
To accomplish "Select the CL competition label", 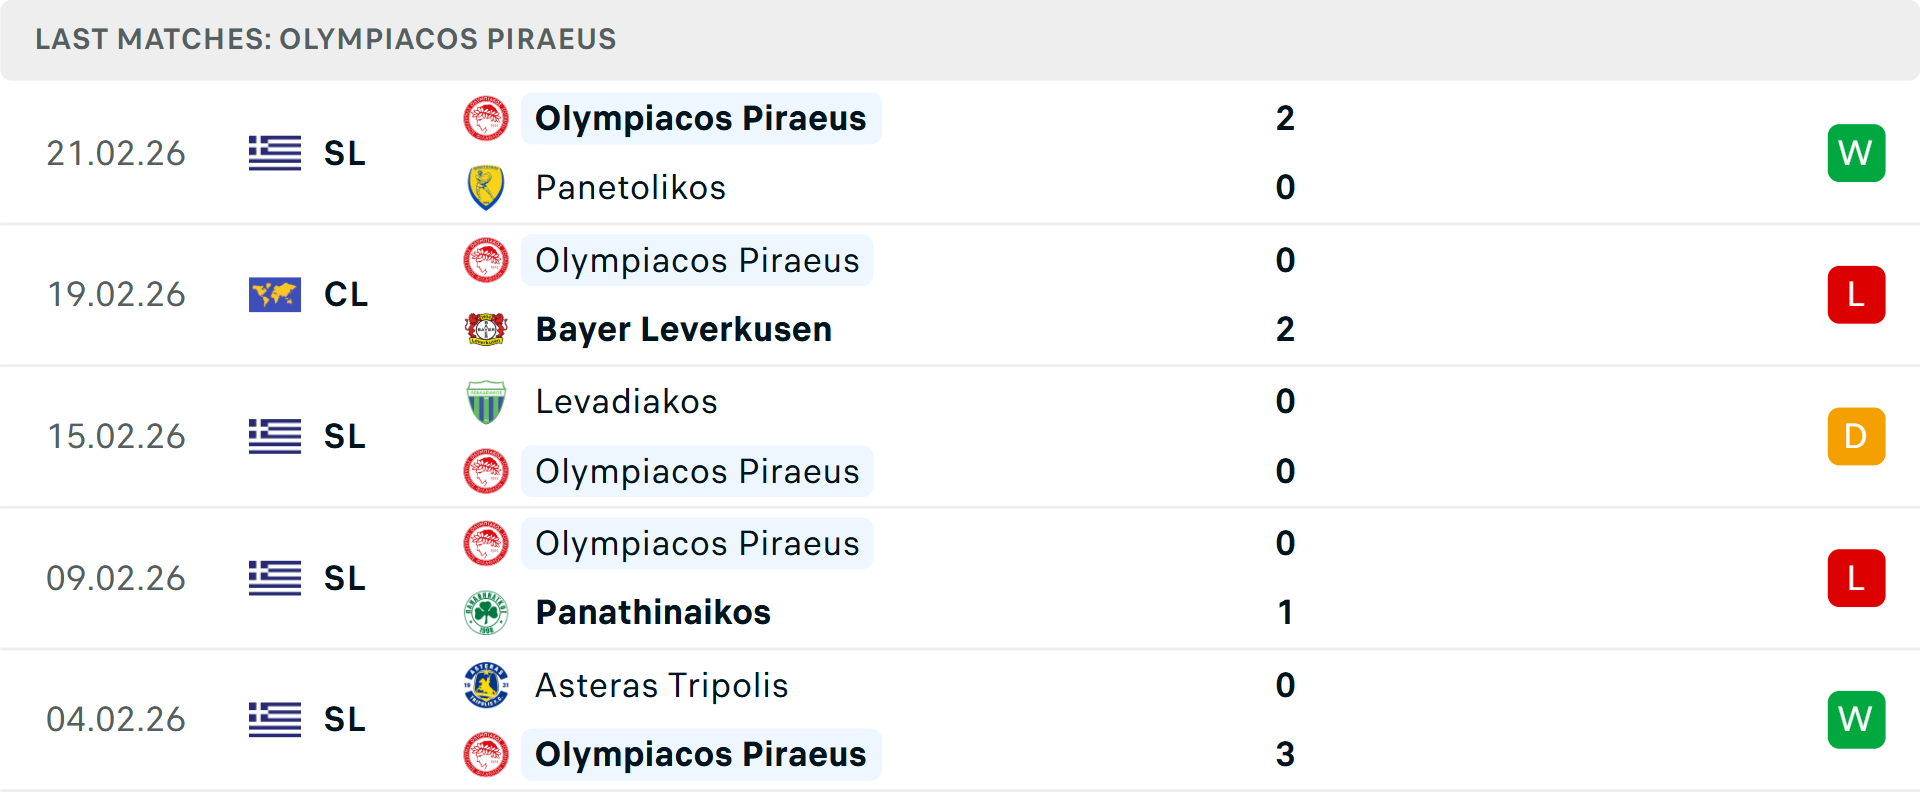I will [346, 295].
